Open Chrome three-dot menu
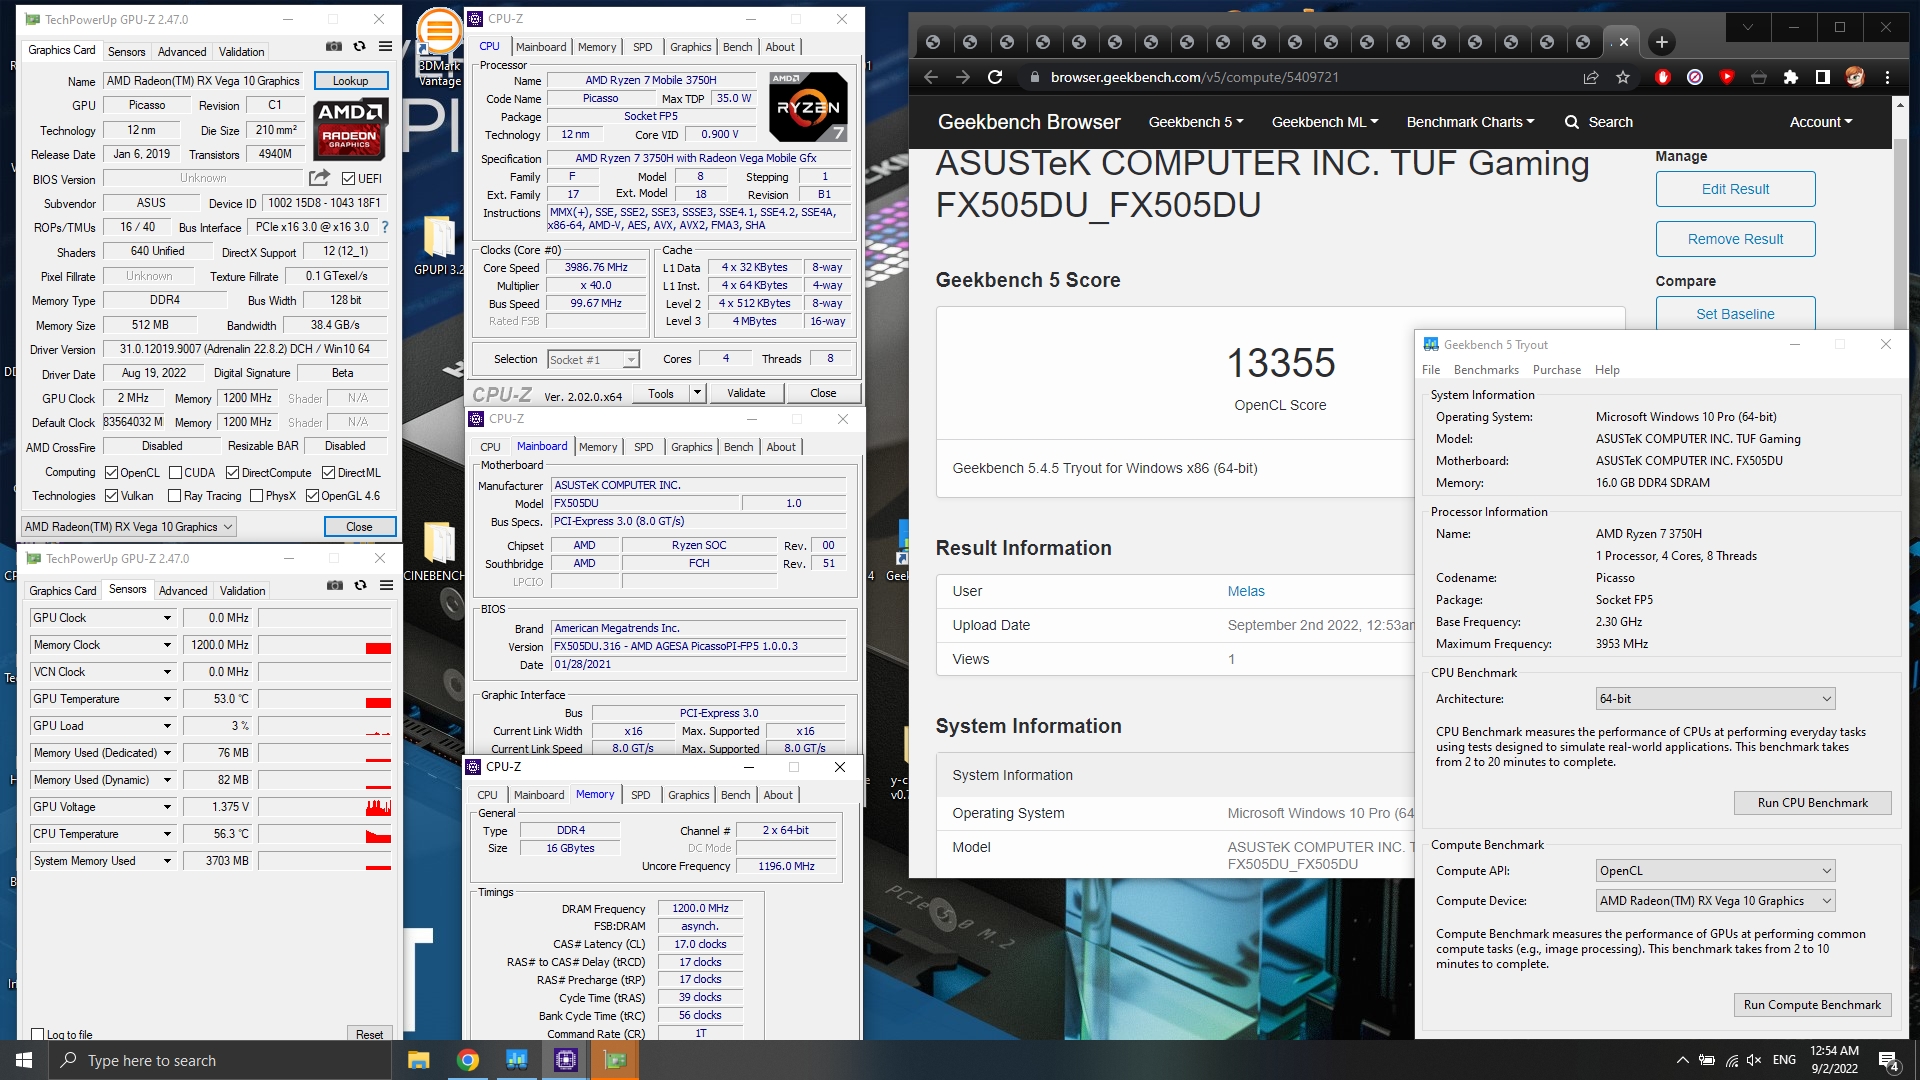Screen dimensions: 1920x1080 click(1887, 77)
